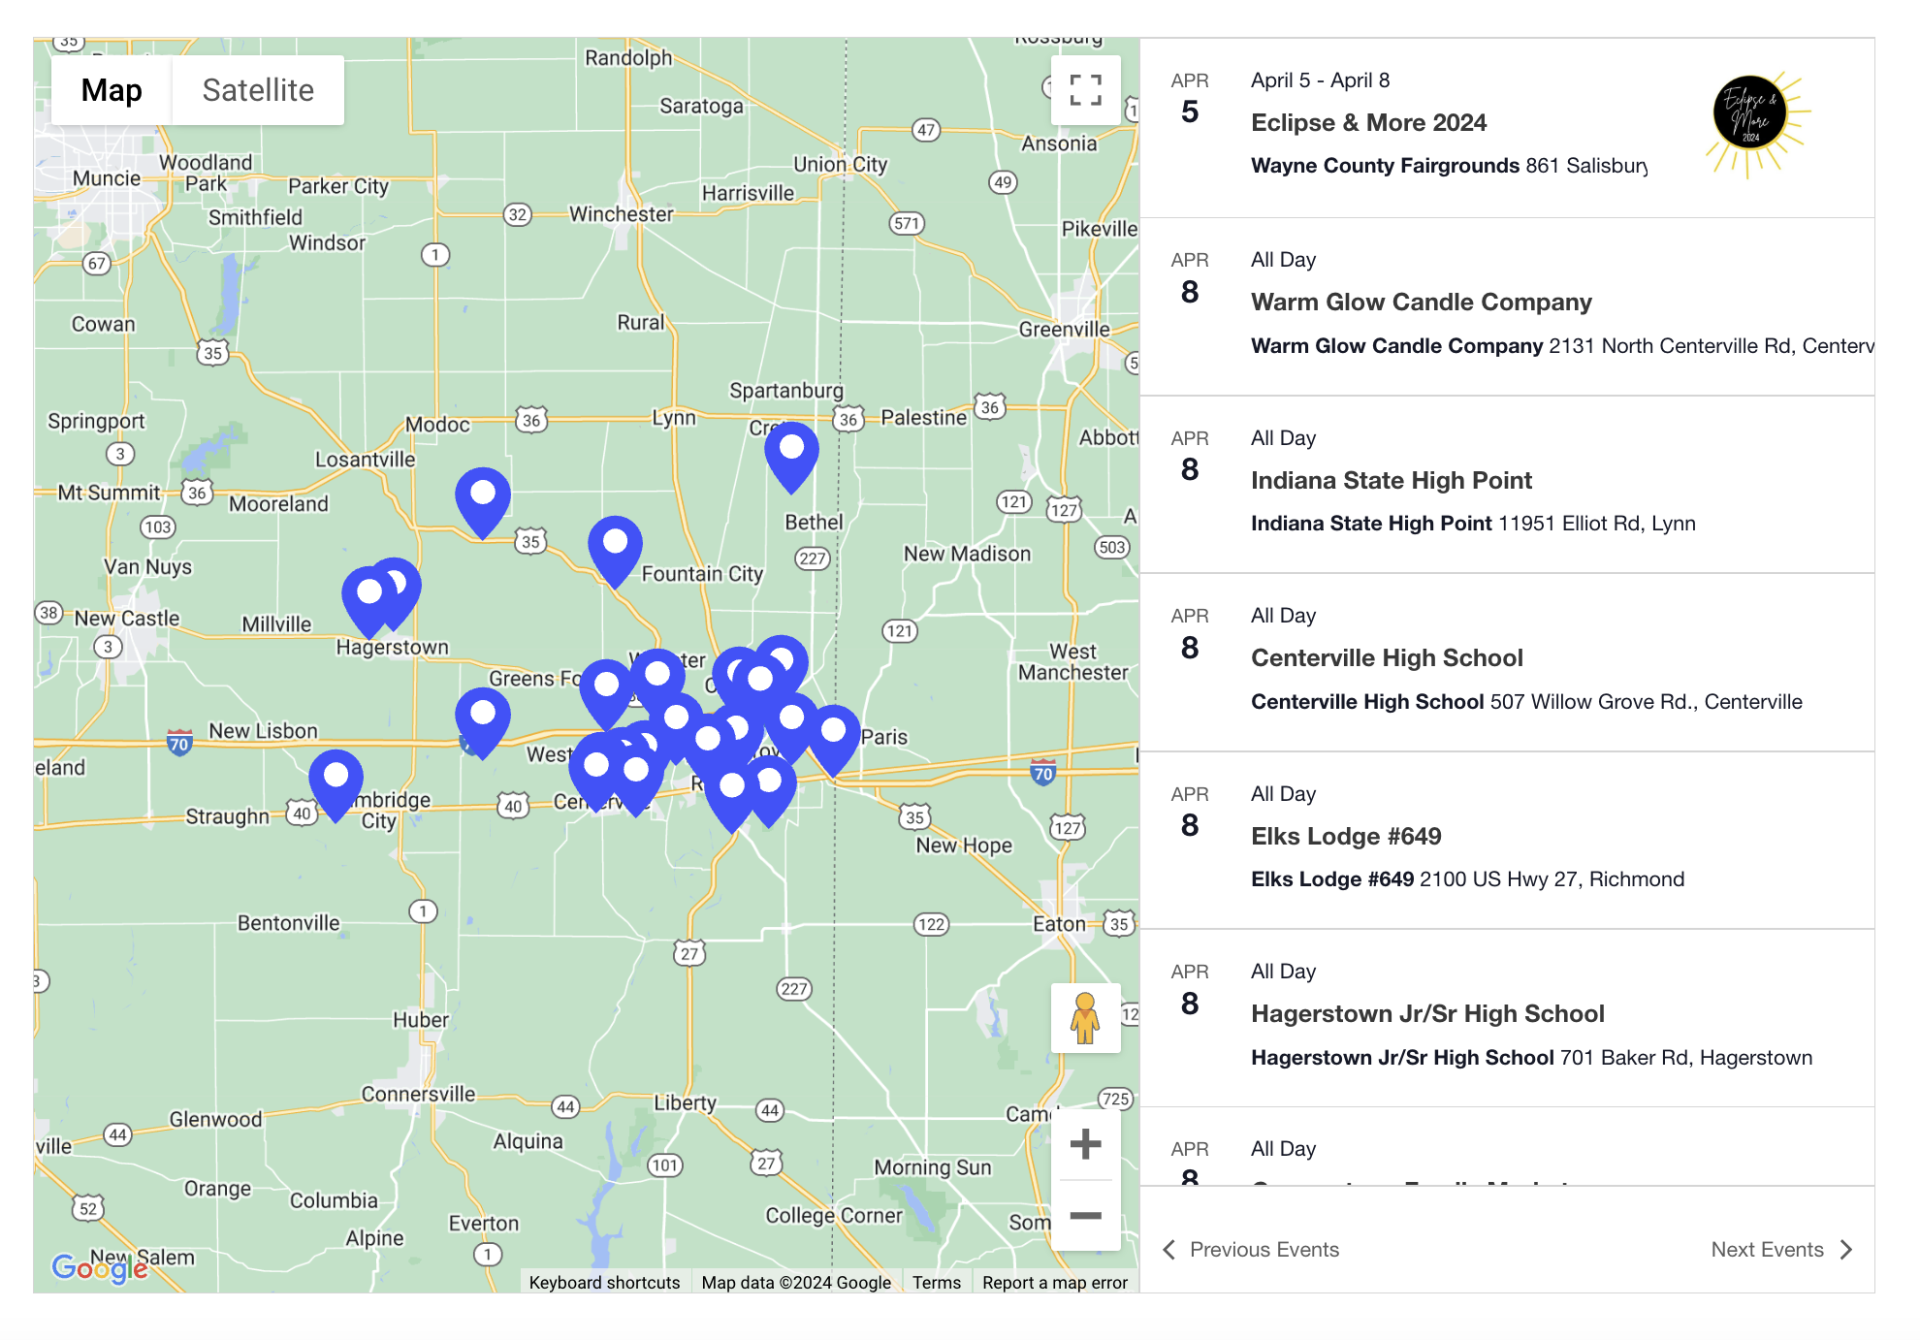Open the Google logo on map

tap(98, 1268)
